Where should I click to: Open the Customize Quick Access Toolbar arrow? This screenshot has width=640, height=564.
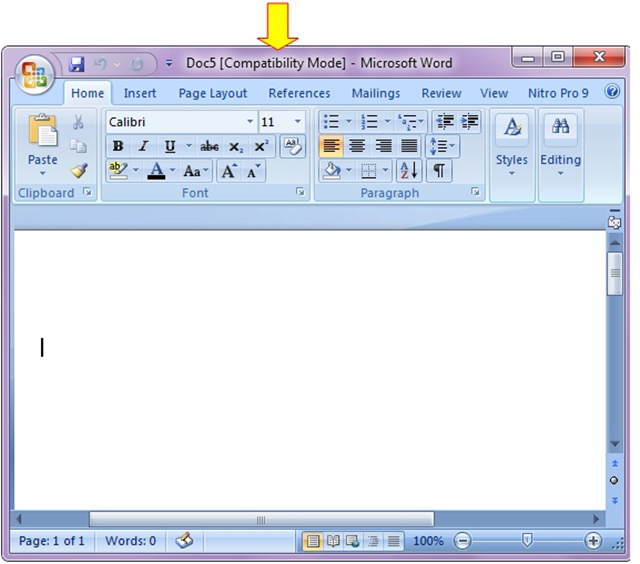tap(169, 63)
